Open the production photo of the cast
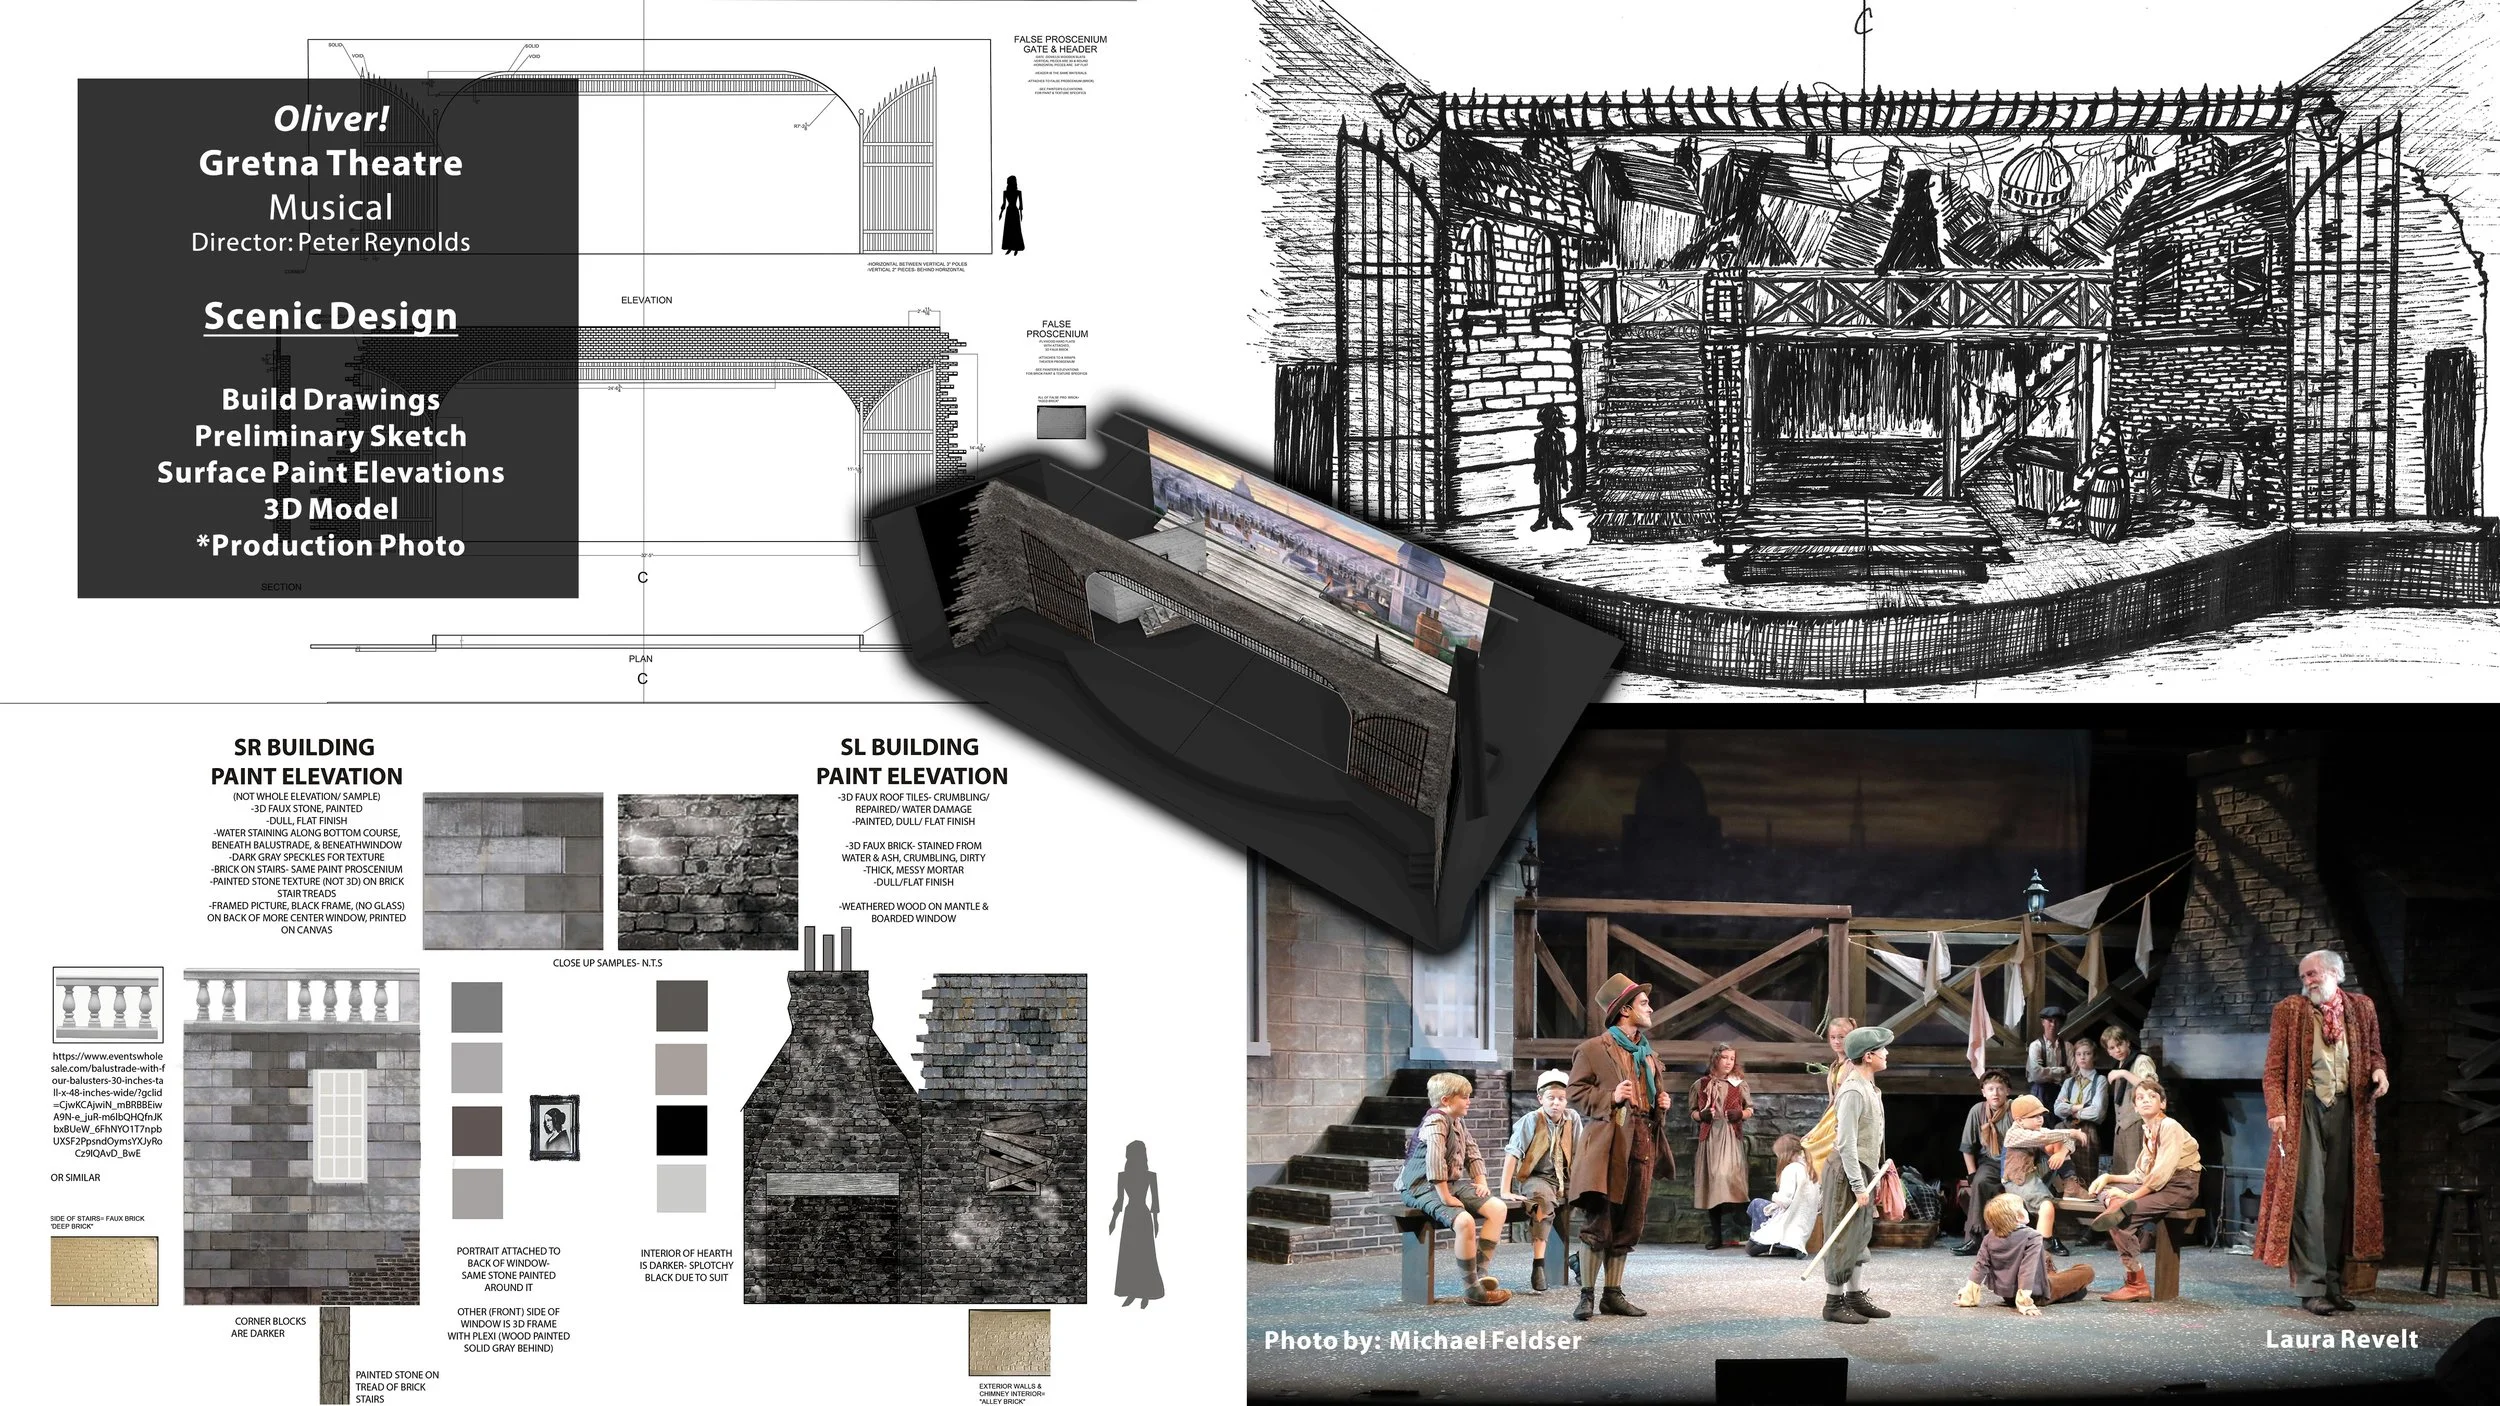2500x1406 pixels. click(x=1873, y=1055)
